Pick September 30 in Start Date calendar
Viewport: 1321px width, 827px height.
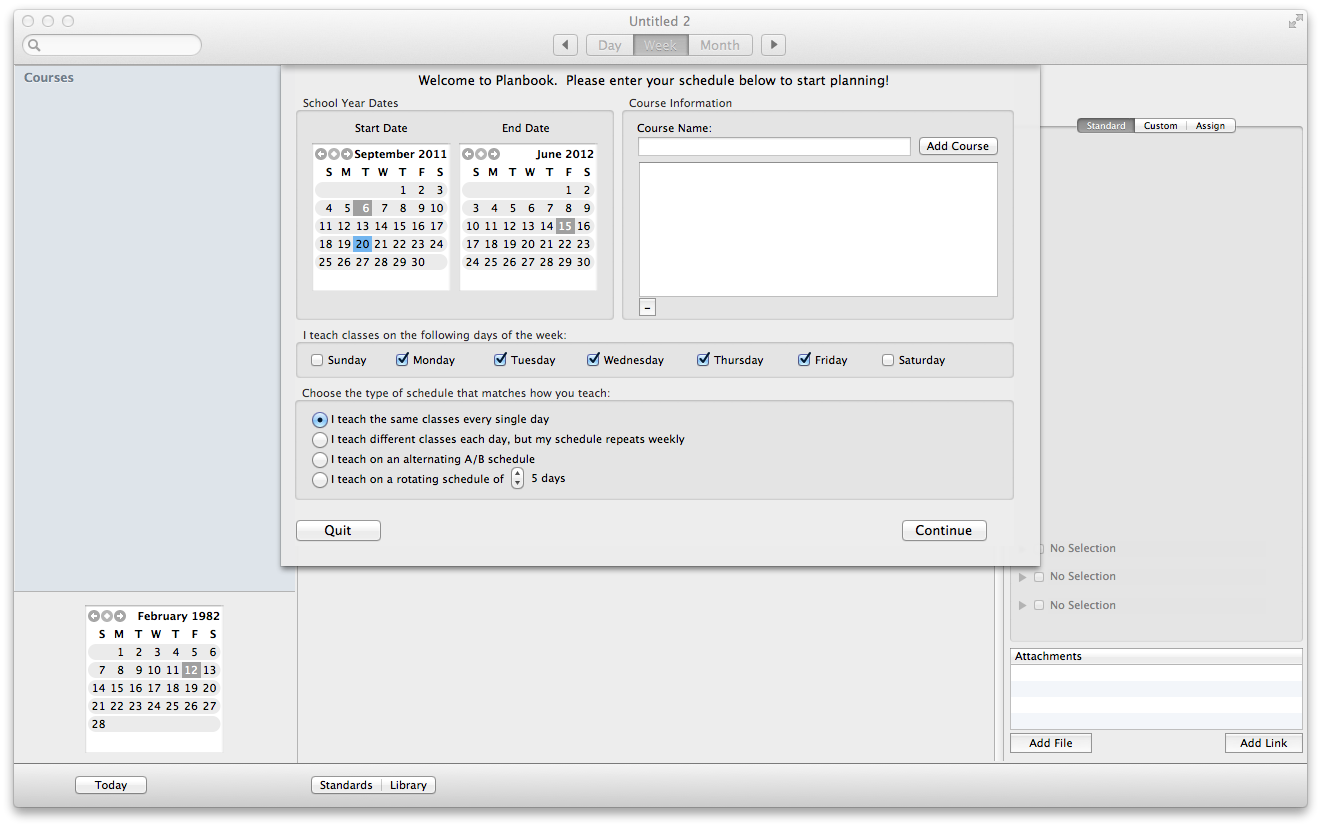(x=418, y=262)
